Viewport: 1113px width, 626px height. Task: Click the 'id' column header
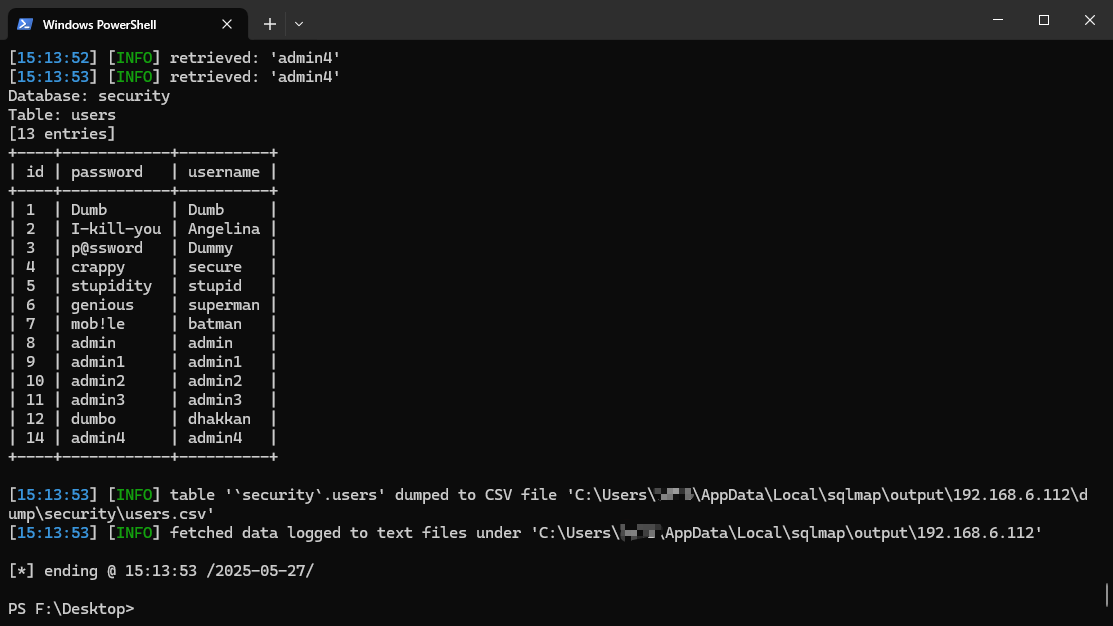[35, 172]
